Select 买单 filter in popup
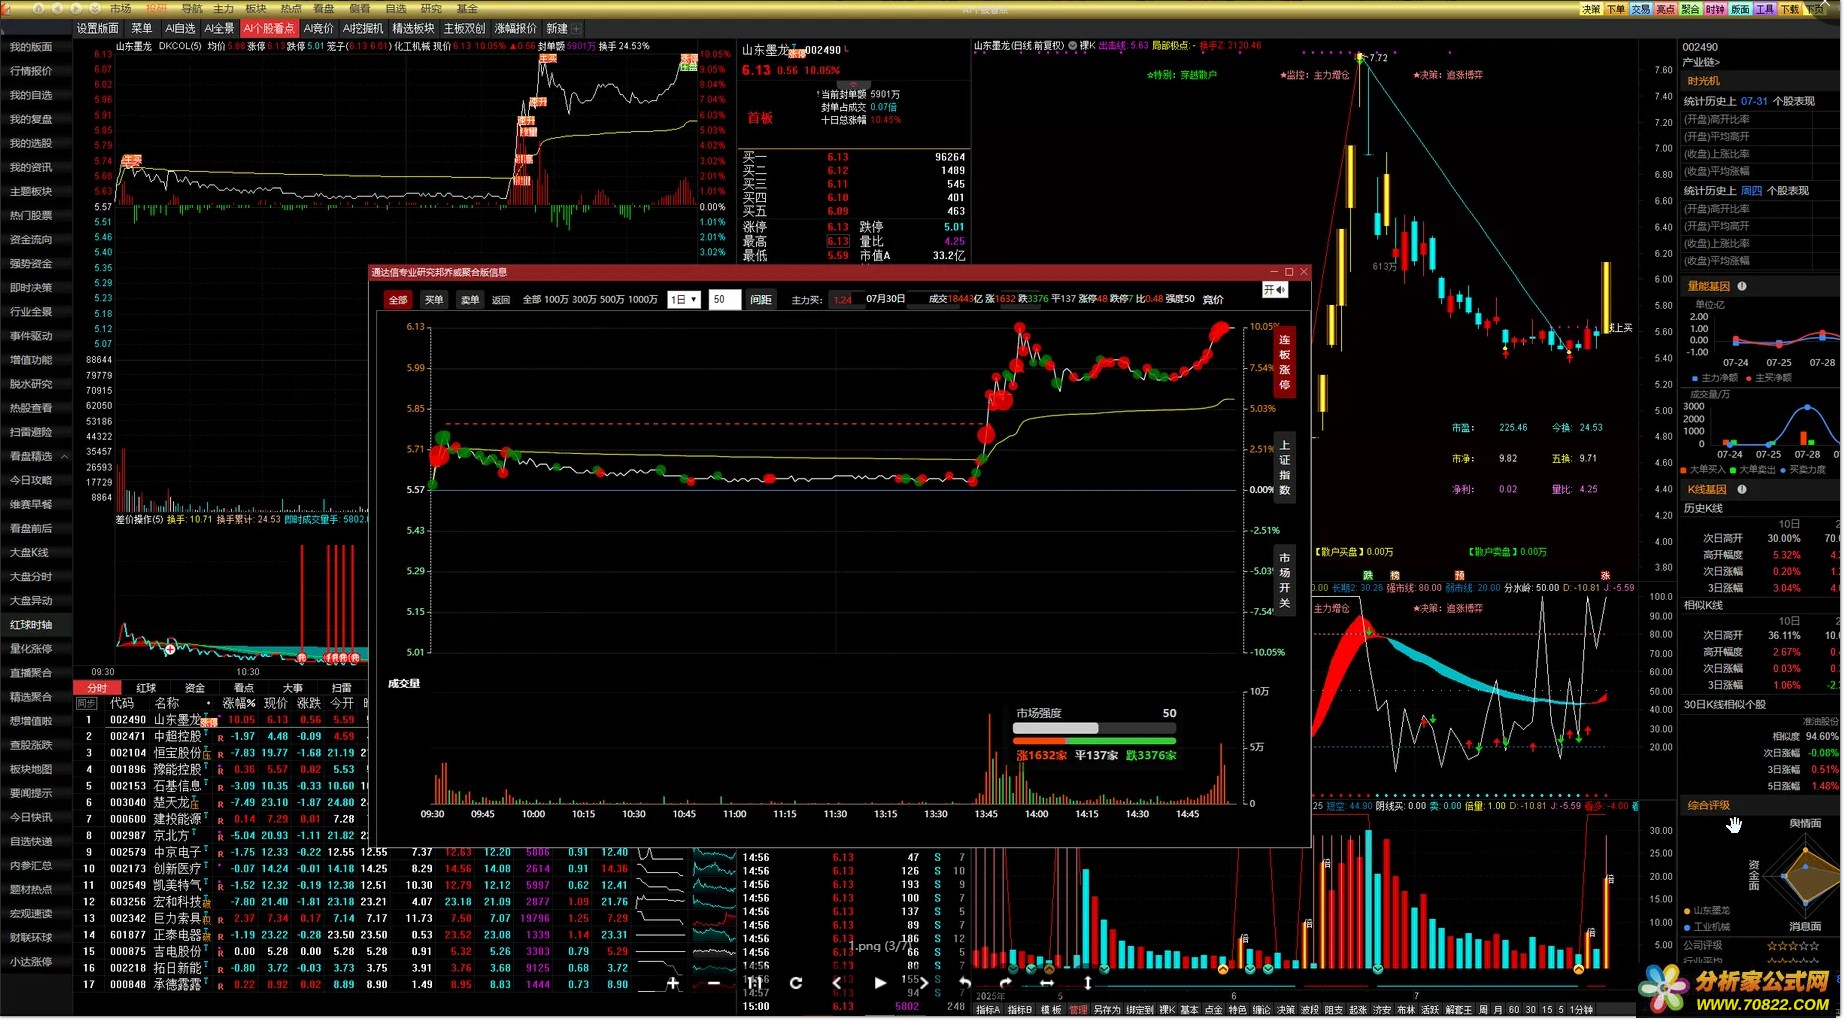Viewport: 1846px width, 1021px height. click(435, 300)
